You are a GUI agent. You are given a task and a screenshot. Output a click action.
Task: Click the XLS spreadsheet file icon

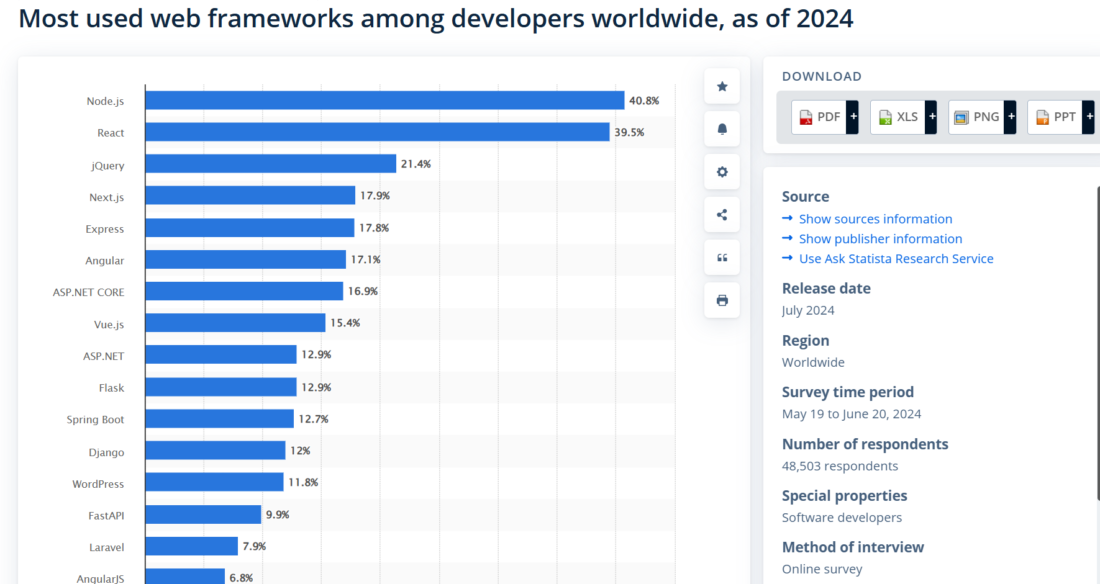[884, 117]
